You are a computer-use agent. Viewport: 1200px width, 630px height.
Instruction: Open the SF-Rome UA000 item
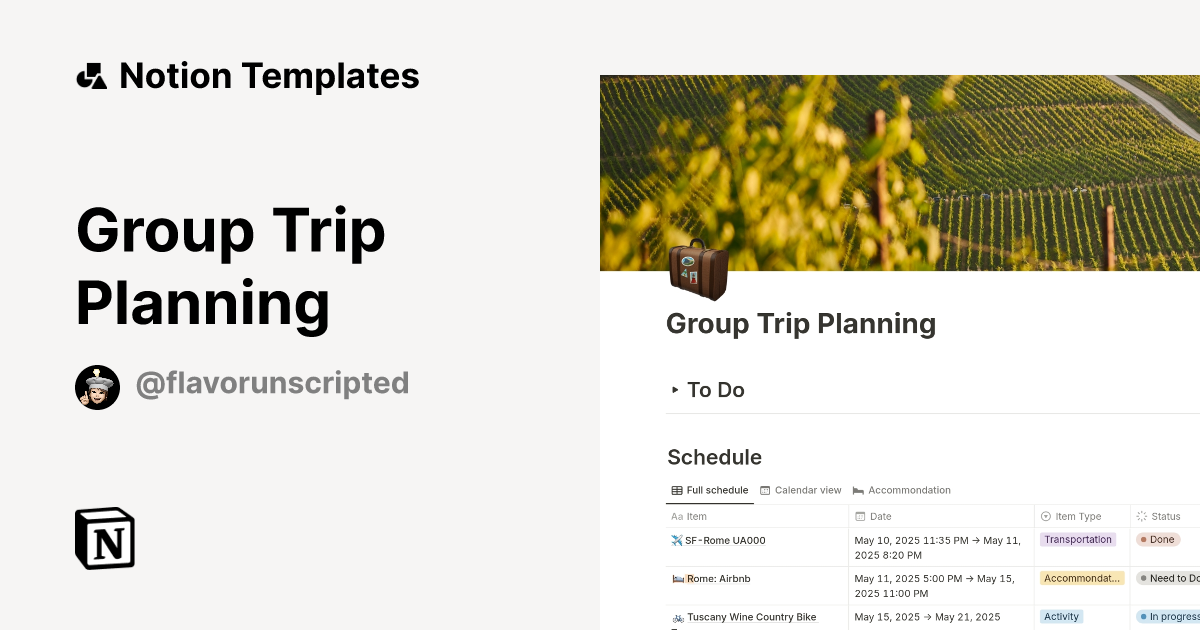click(x=724, y=540)
